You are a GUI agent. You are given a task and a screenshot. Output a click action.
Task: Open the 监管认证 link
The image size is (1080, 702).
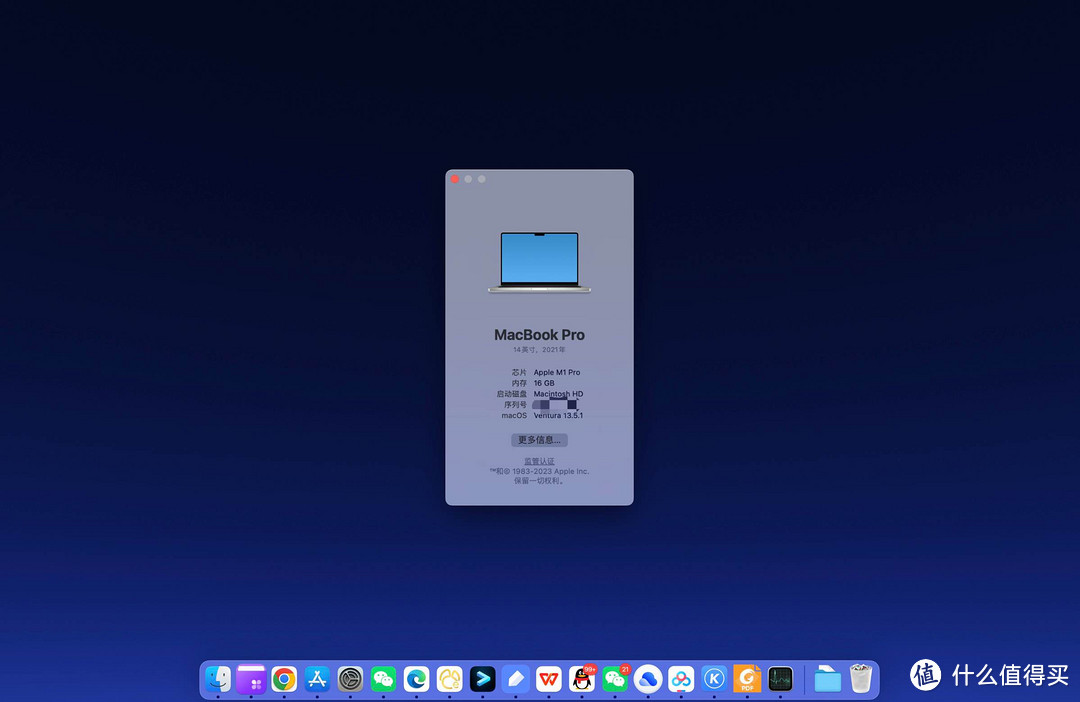pos(539,462)
